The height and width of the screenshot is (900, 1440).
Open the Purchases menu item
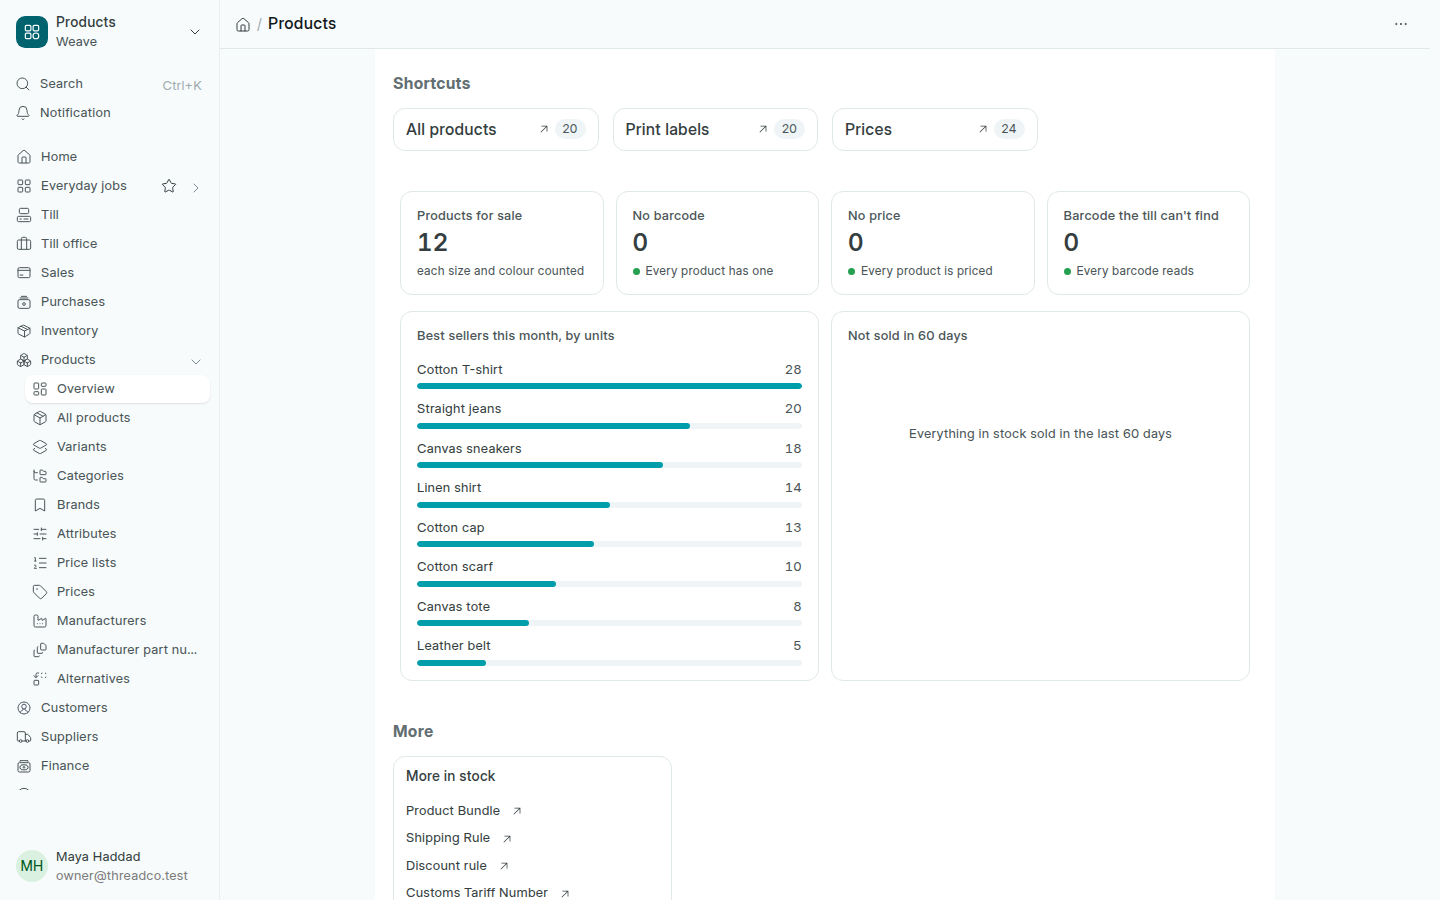pos(109,302)
